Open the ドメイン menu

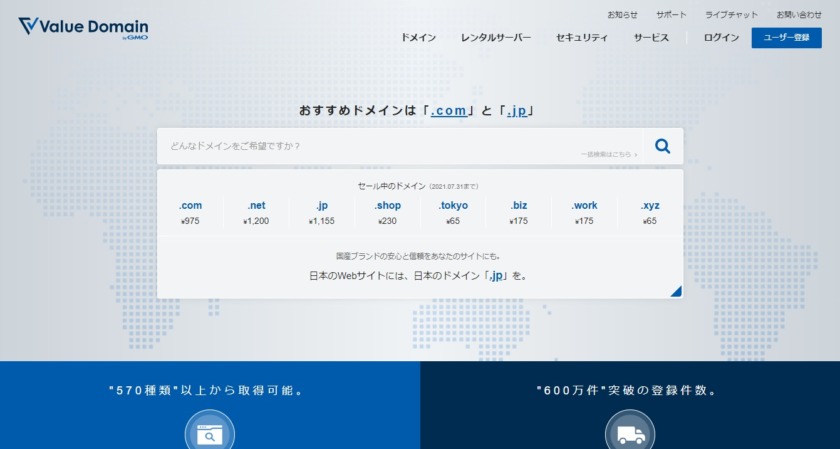click(x=418, y=38)
